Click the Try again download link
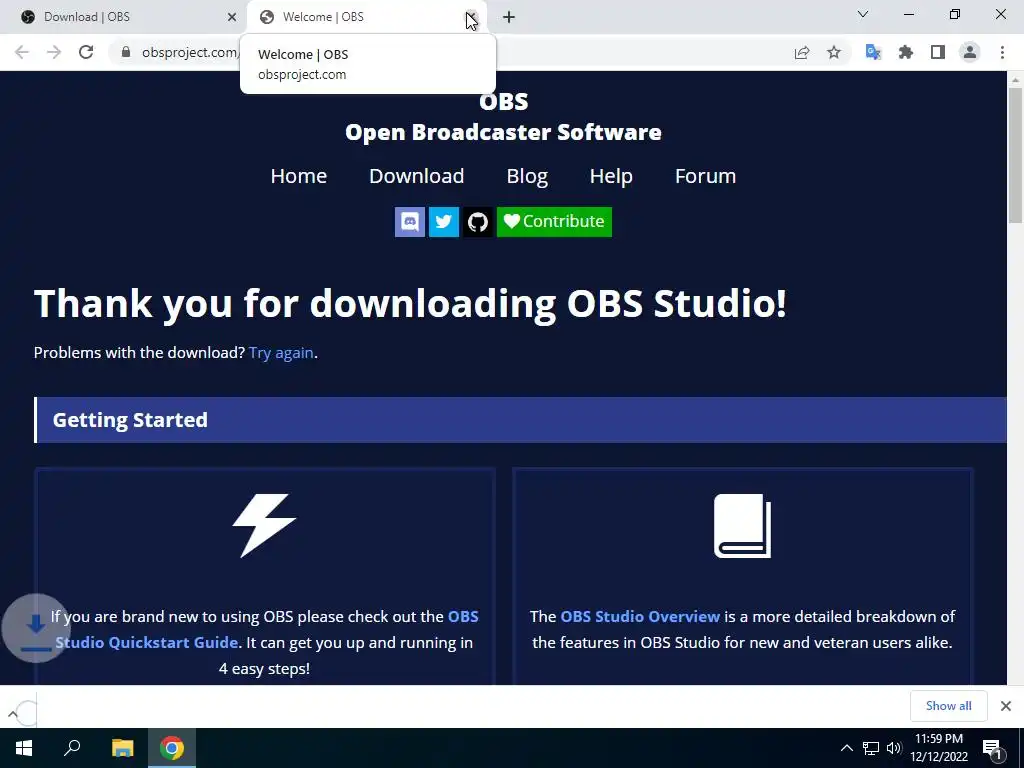1024x768 pixels. 281,353
